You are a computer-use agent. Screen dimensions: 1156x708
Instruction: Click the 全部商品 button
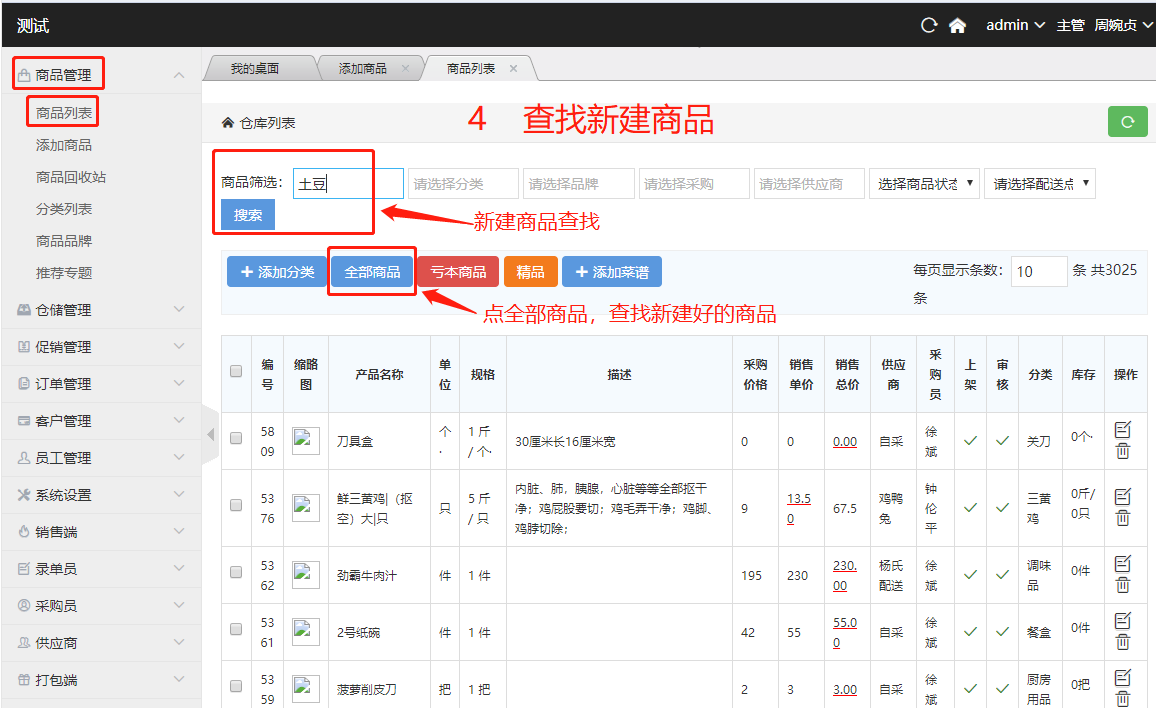[372, 272]
